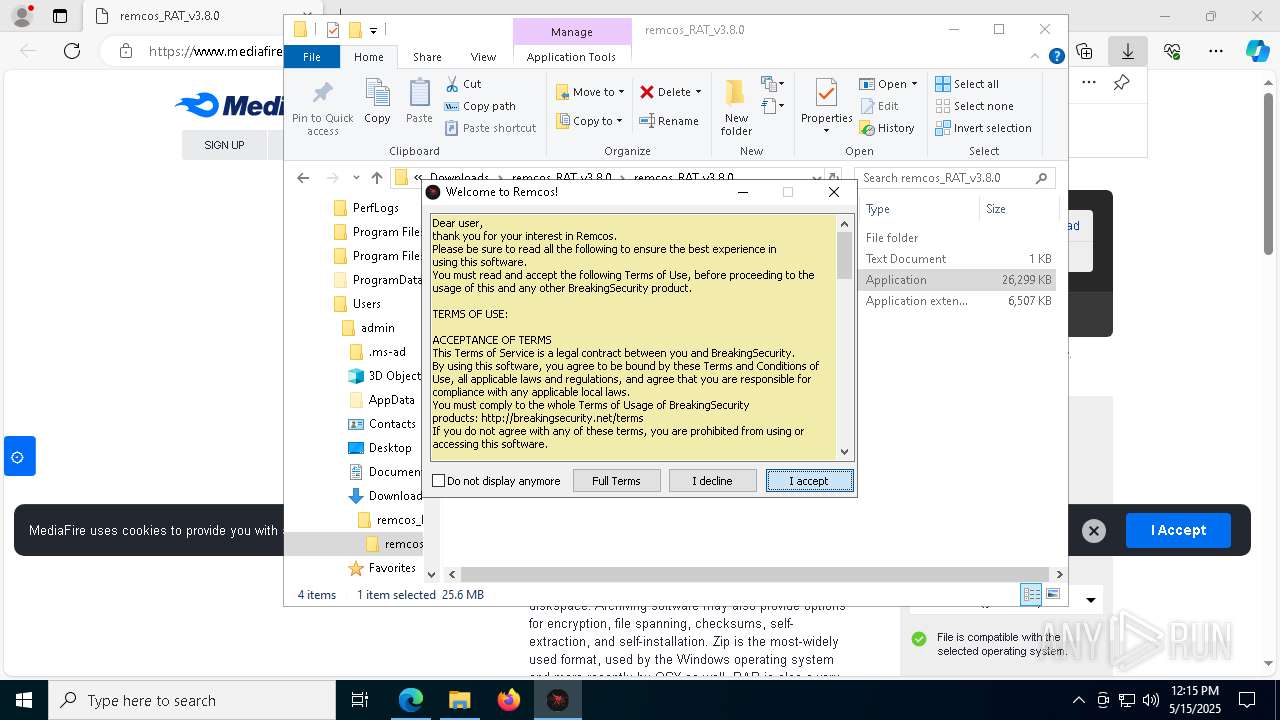Select Contacts folder in tree

[x=392, y=424]
